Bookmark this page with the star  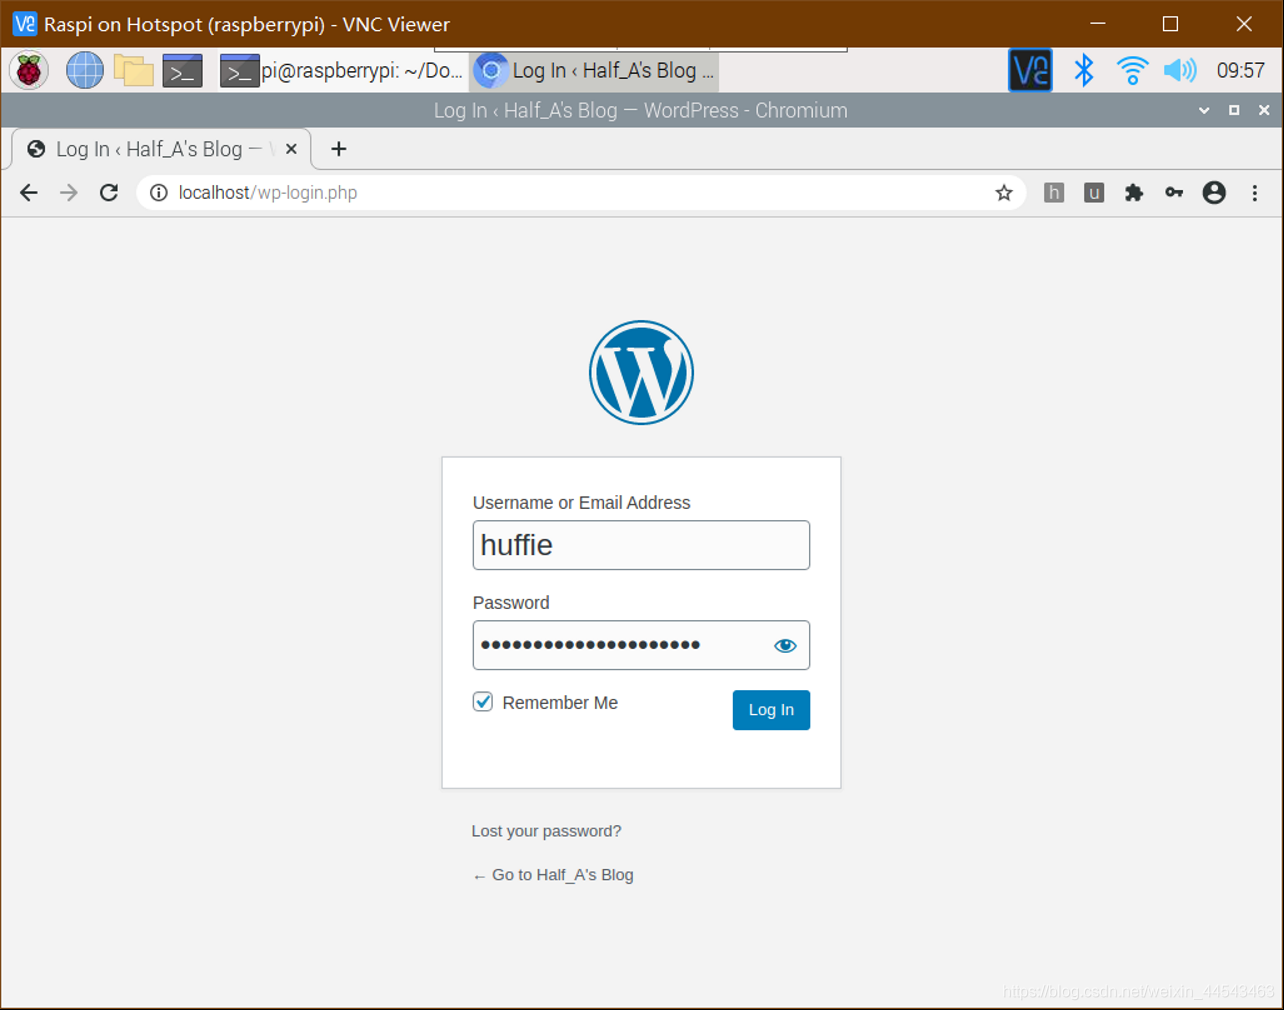coord(1004,193)
